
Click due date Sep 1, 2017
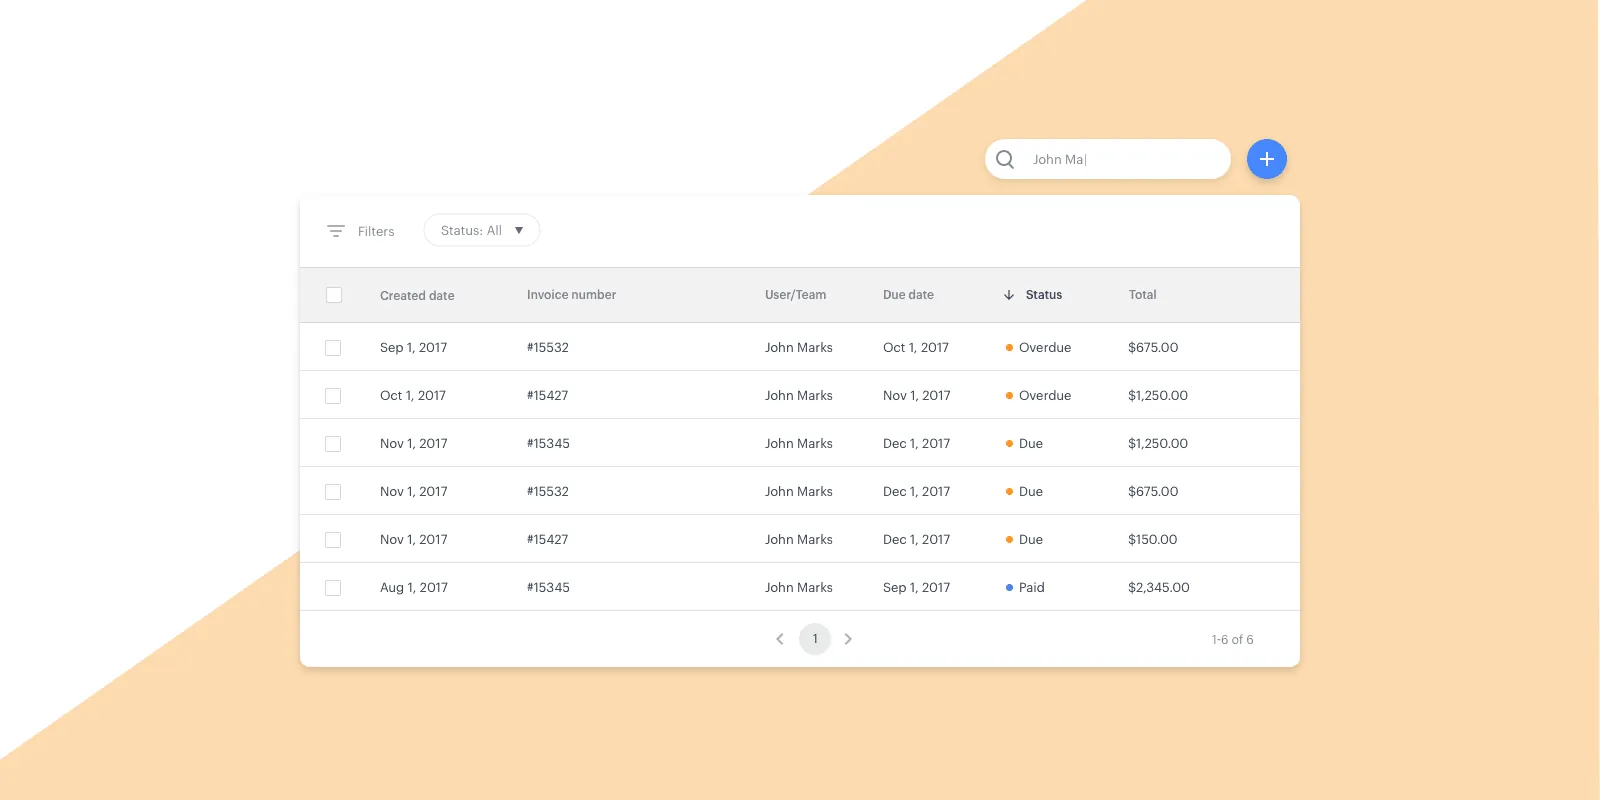917,588
